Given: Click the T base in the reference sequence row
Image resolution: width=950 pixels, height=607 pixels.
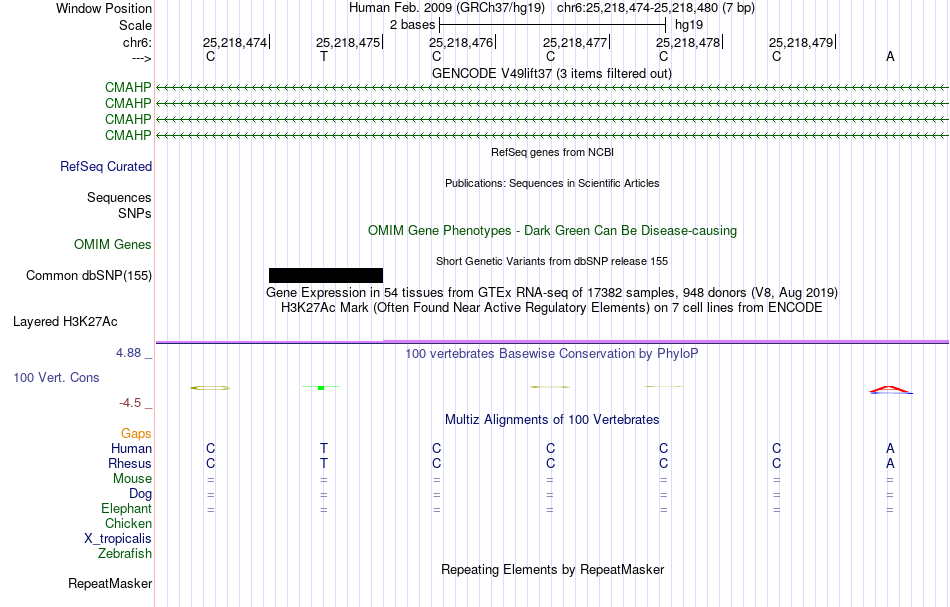Looking at the screenshot, I should point(324,56).
